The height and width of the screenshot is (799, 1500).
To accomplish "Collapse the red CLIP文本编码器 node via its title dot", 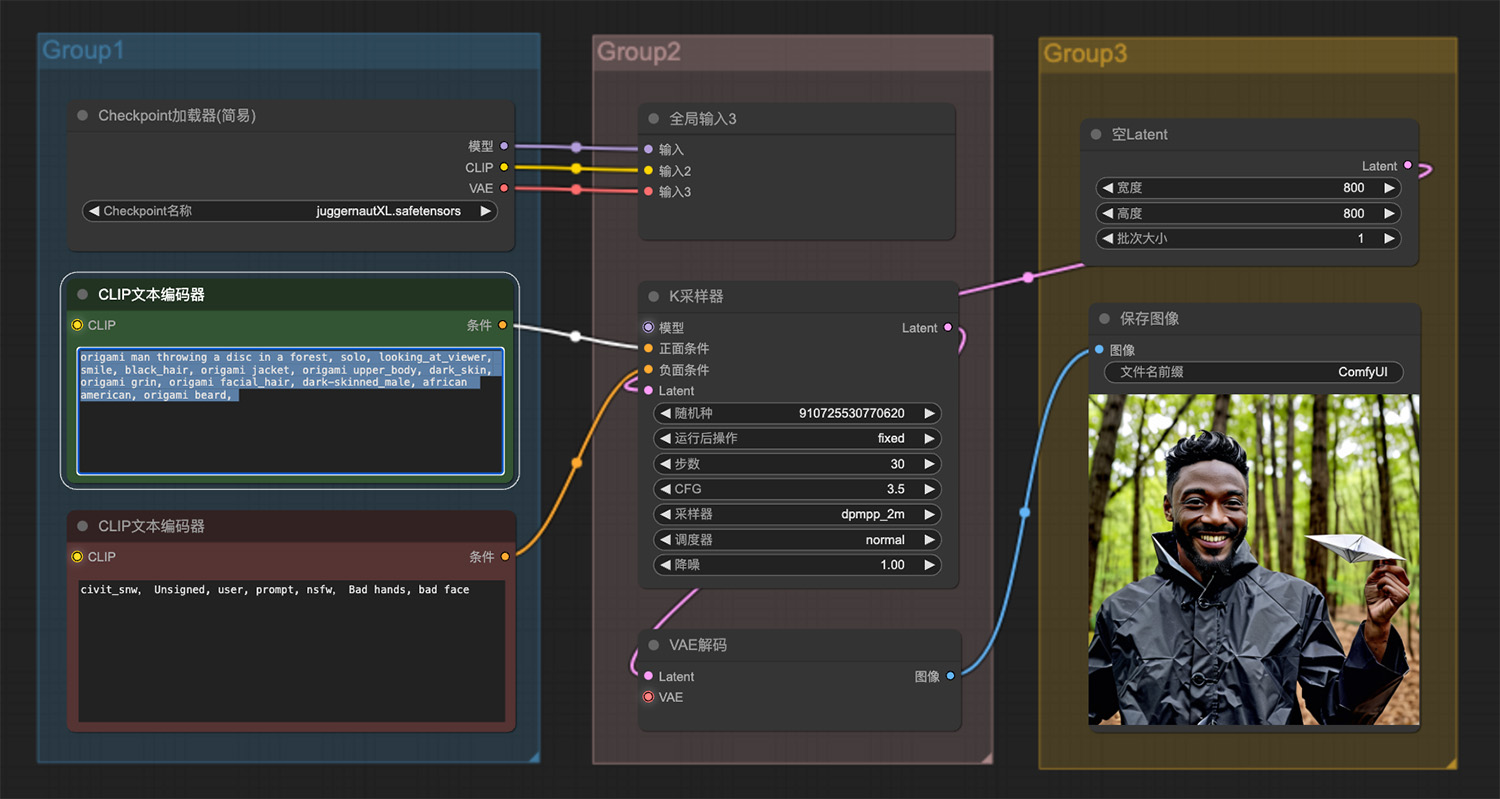I will point(83,526).
